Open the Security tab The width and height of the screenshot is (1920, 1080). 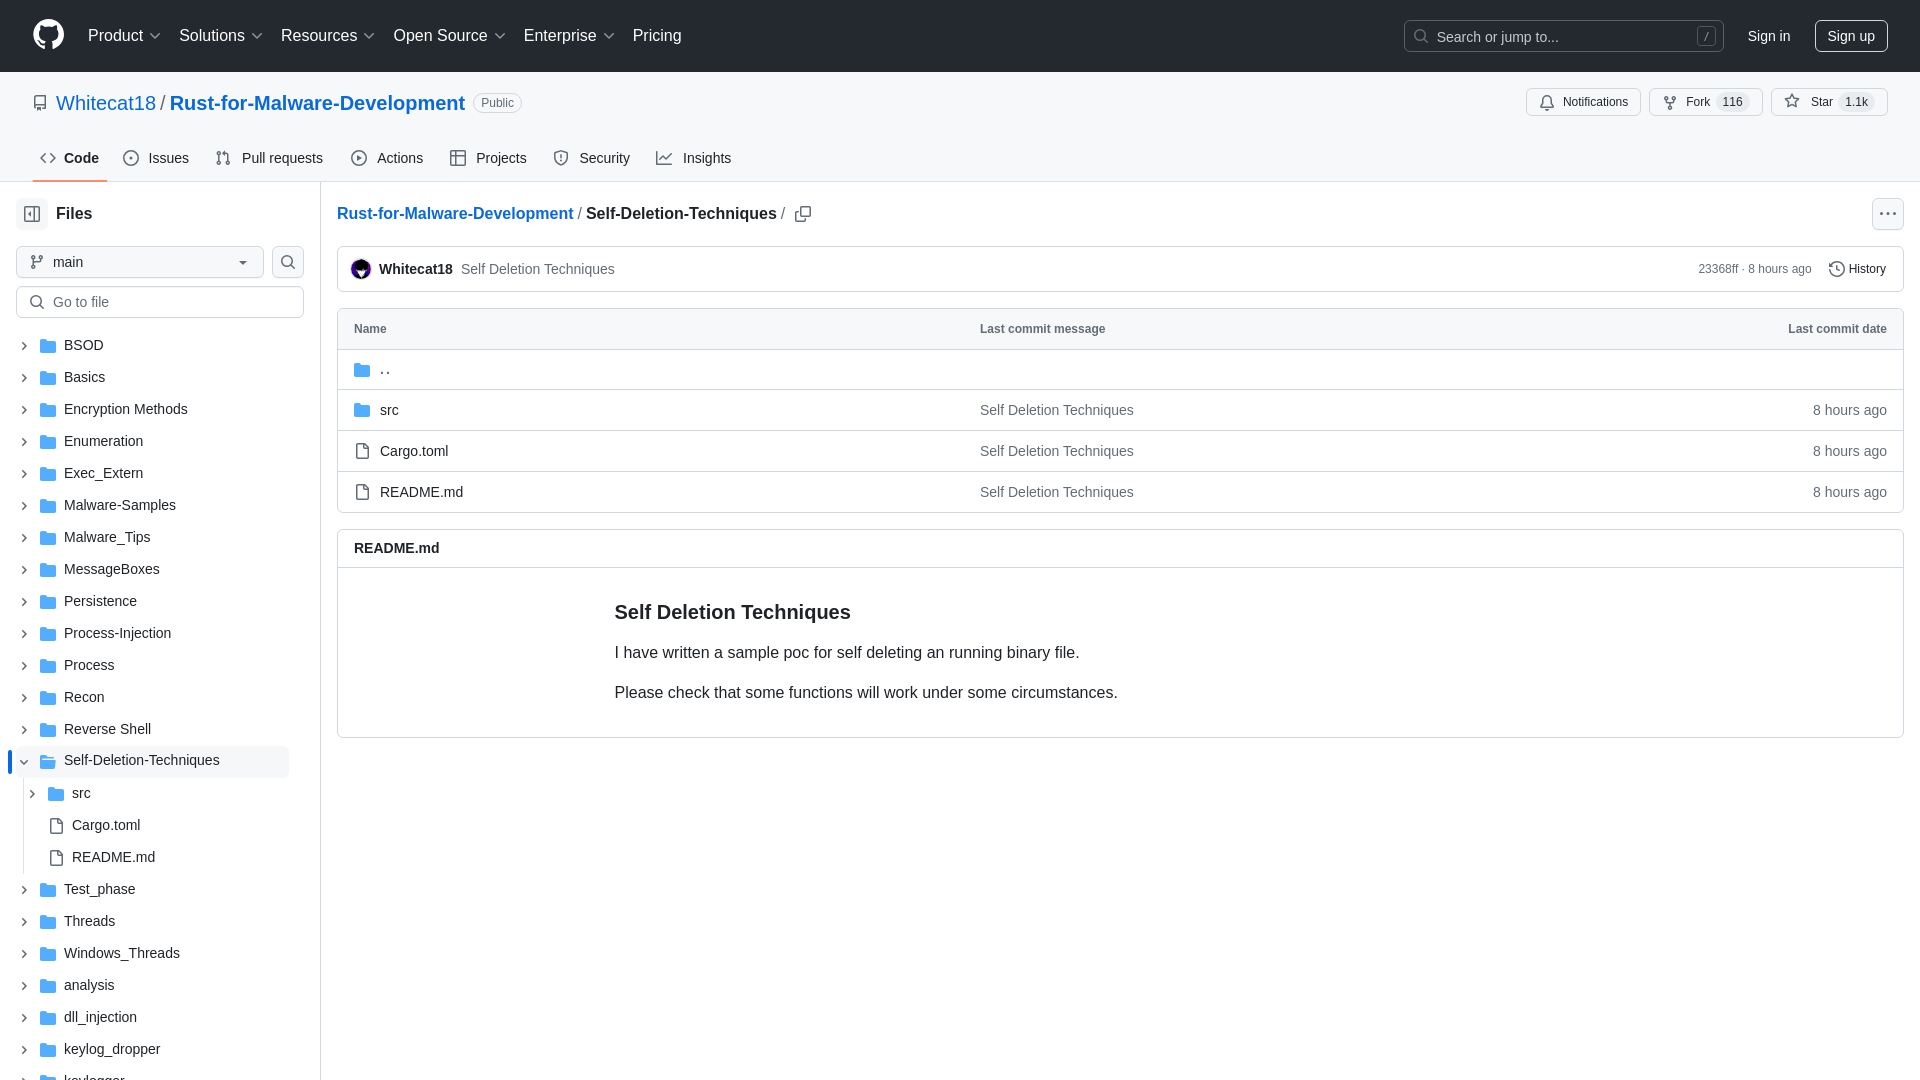(592, 158)
